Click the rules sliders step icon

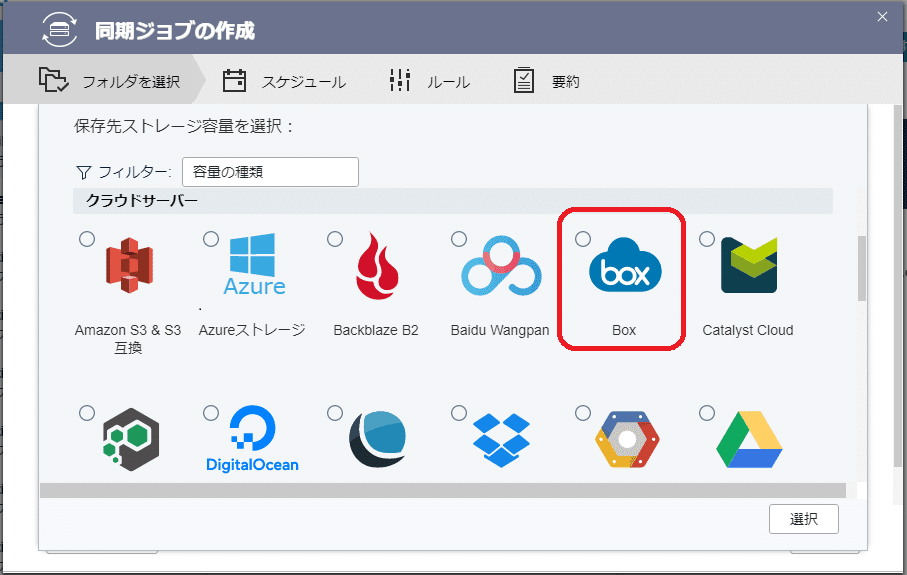pos(400,80)
